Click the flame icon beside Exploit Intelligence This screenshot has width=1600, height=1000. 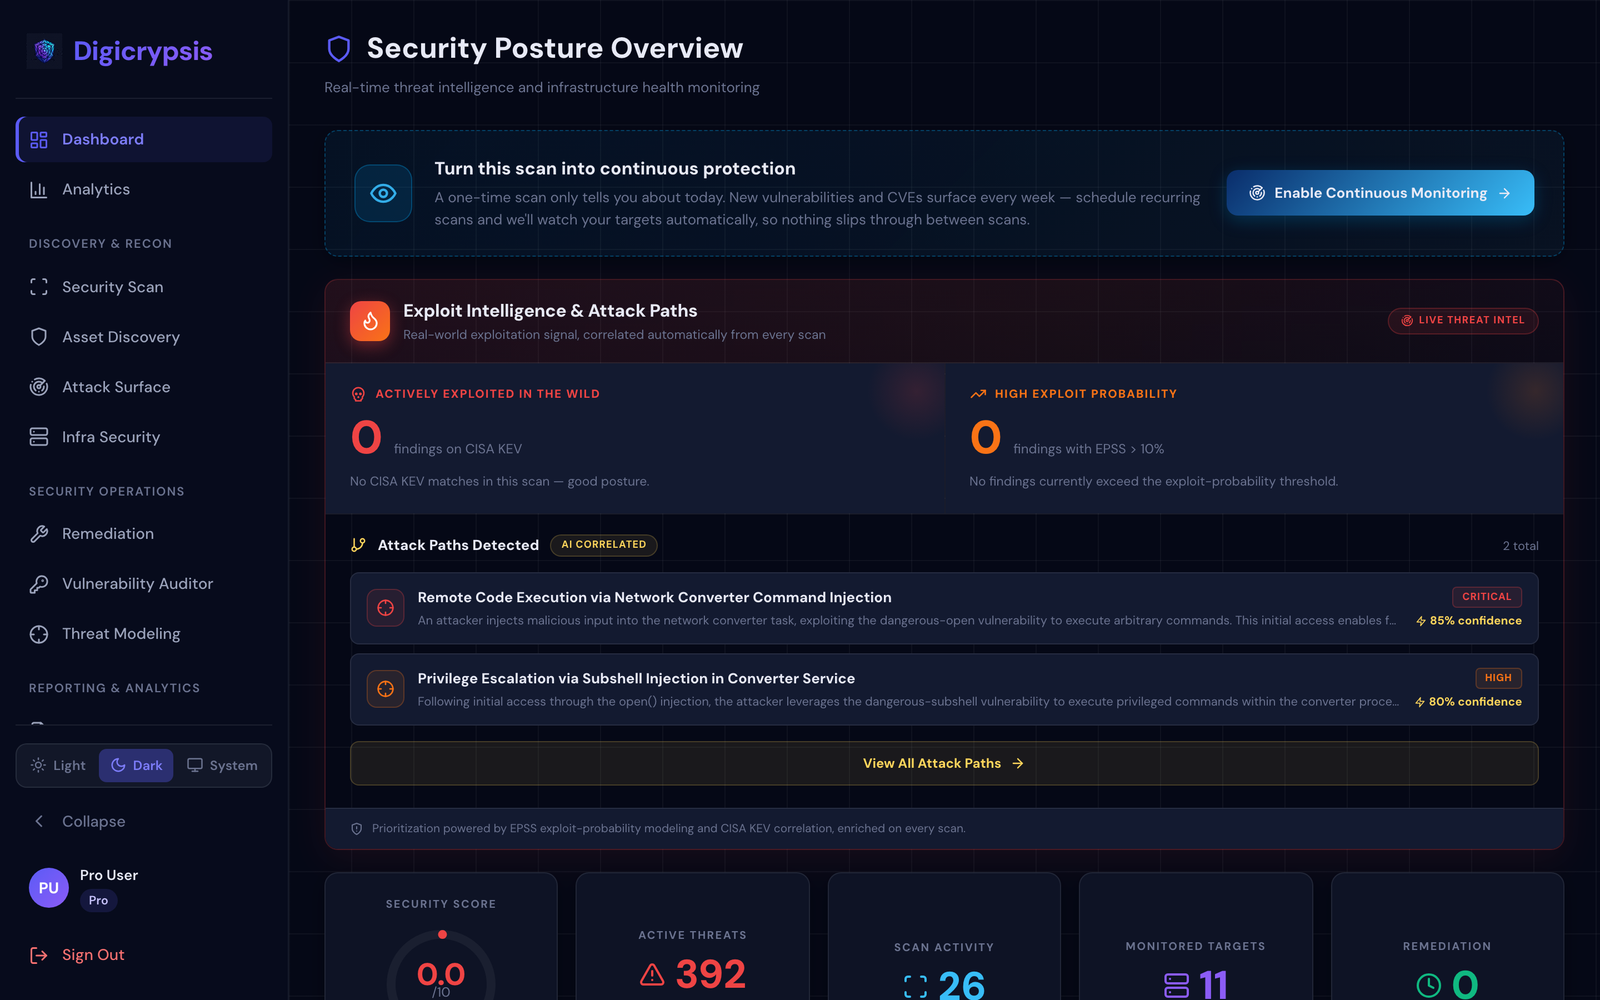pyautogui.click(x=370, y=321)
